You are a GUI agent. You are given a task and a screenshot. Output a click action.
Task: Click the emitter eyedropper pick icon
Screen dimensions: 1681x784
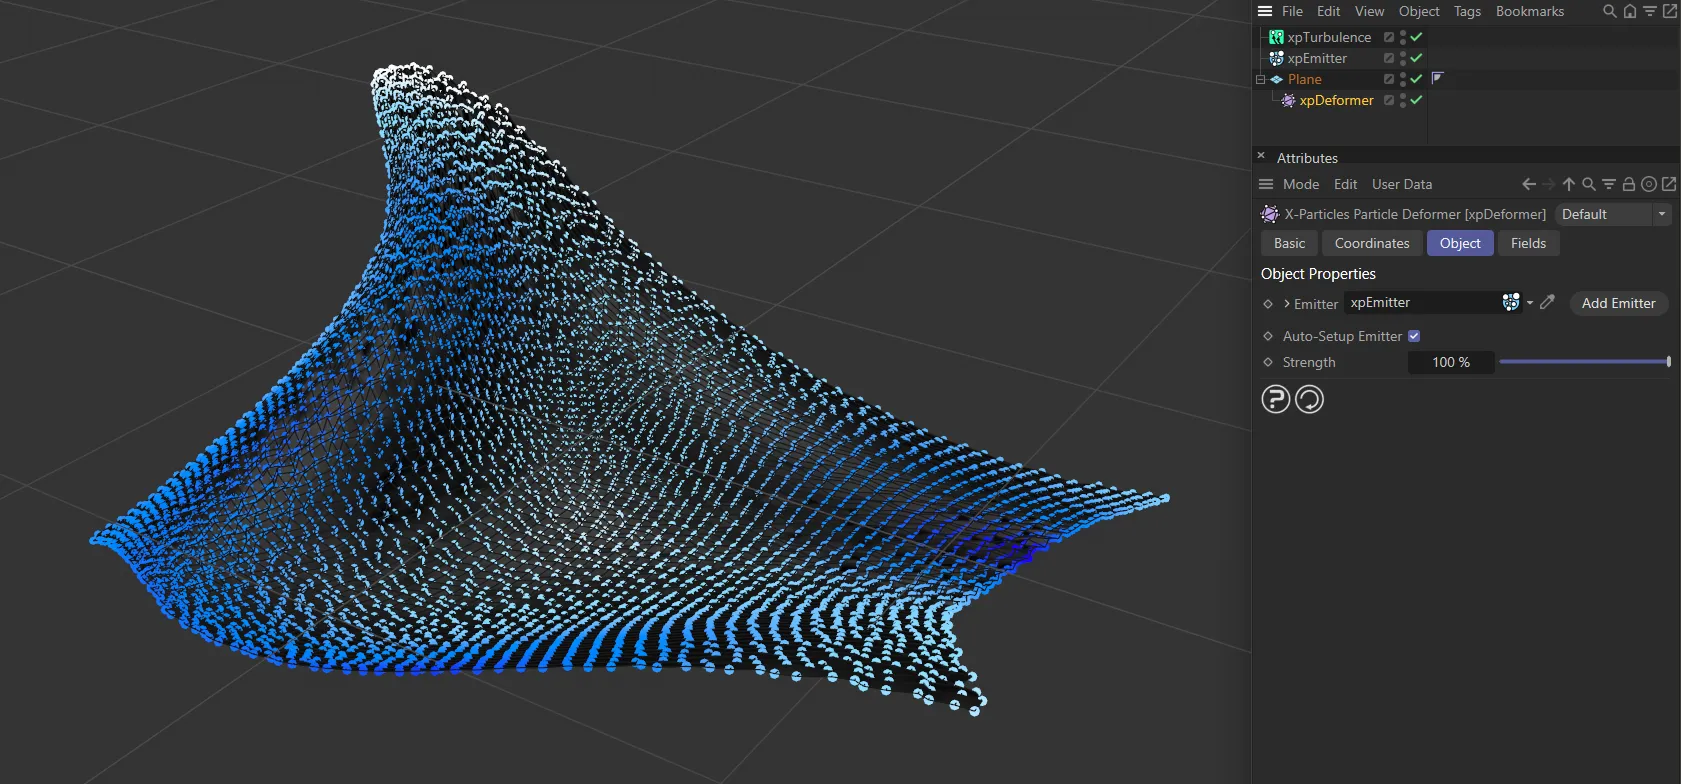click(1547, 302)
